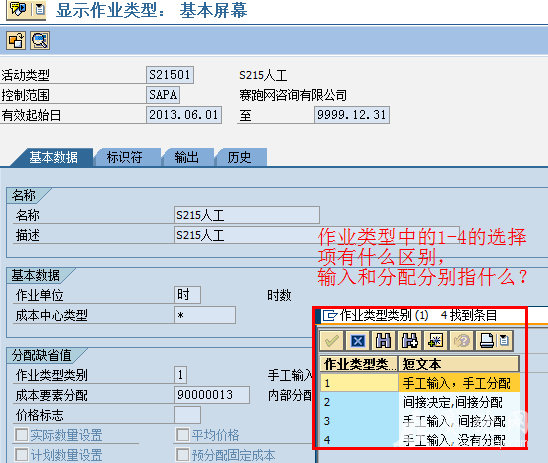Select entry 2 间接决定,间接分配

click(x=419, y=402)
